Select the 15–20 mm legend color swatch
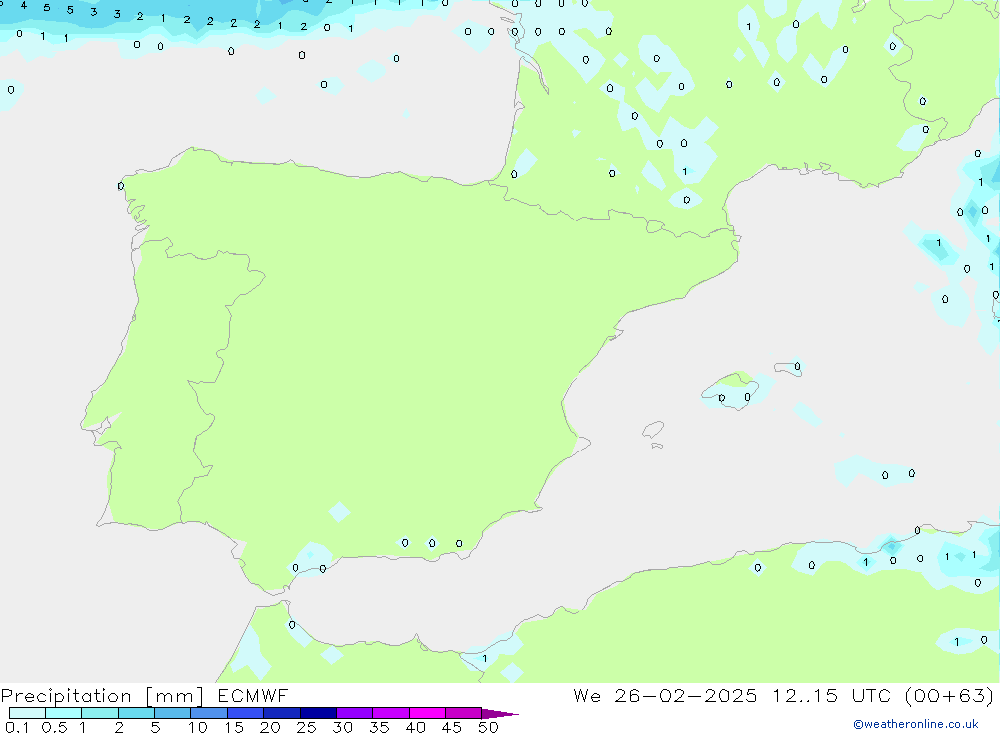 tap(246, 713)
